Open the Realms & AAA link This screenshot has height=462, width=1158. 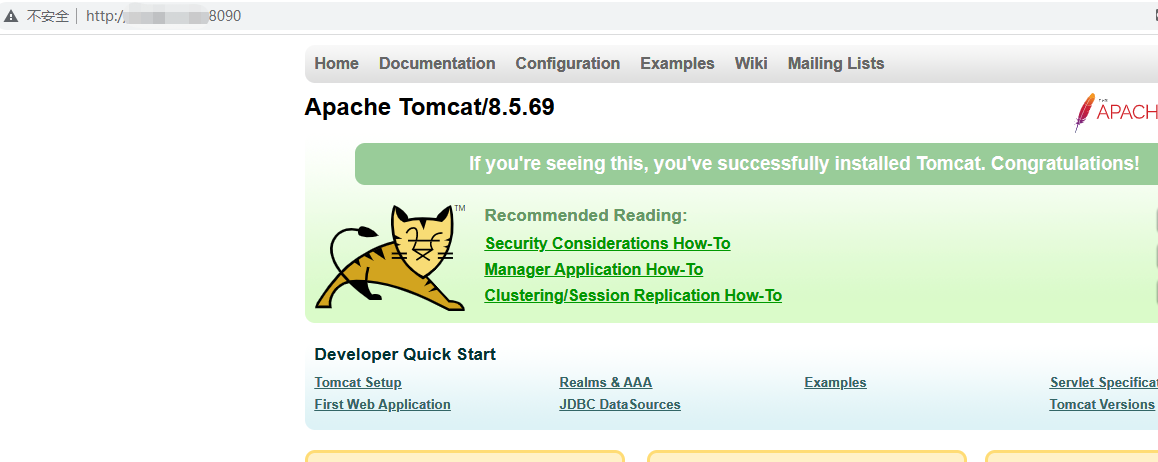coord(606,383)
